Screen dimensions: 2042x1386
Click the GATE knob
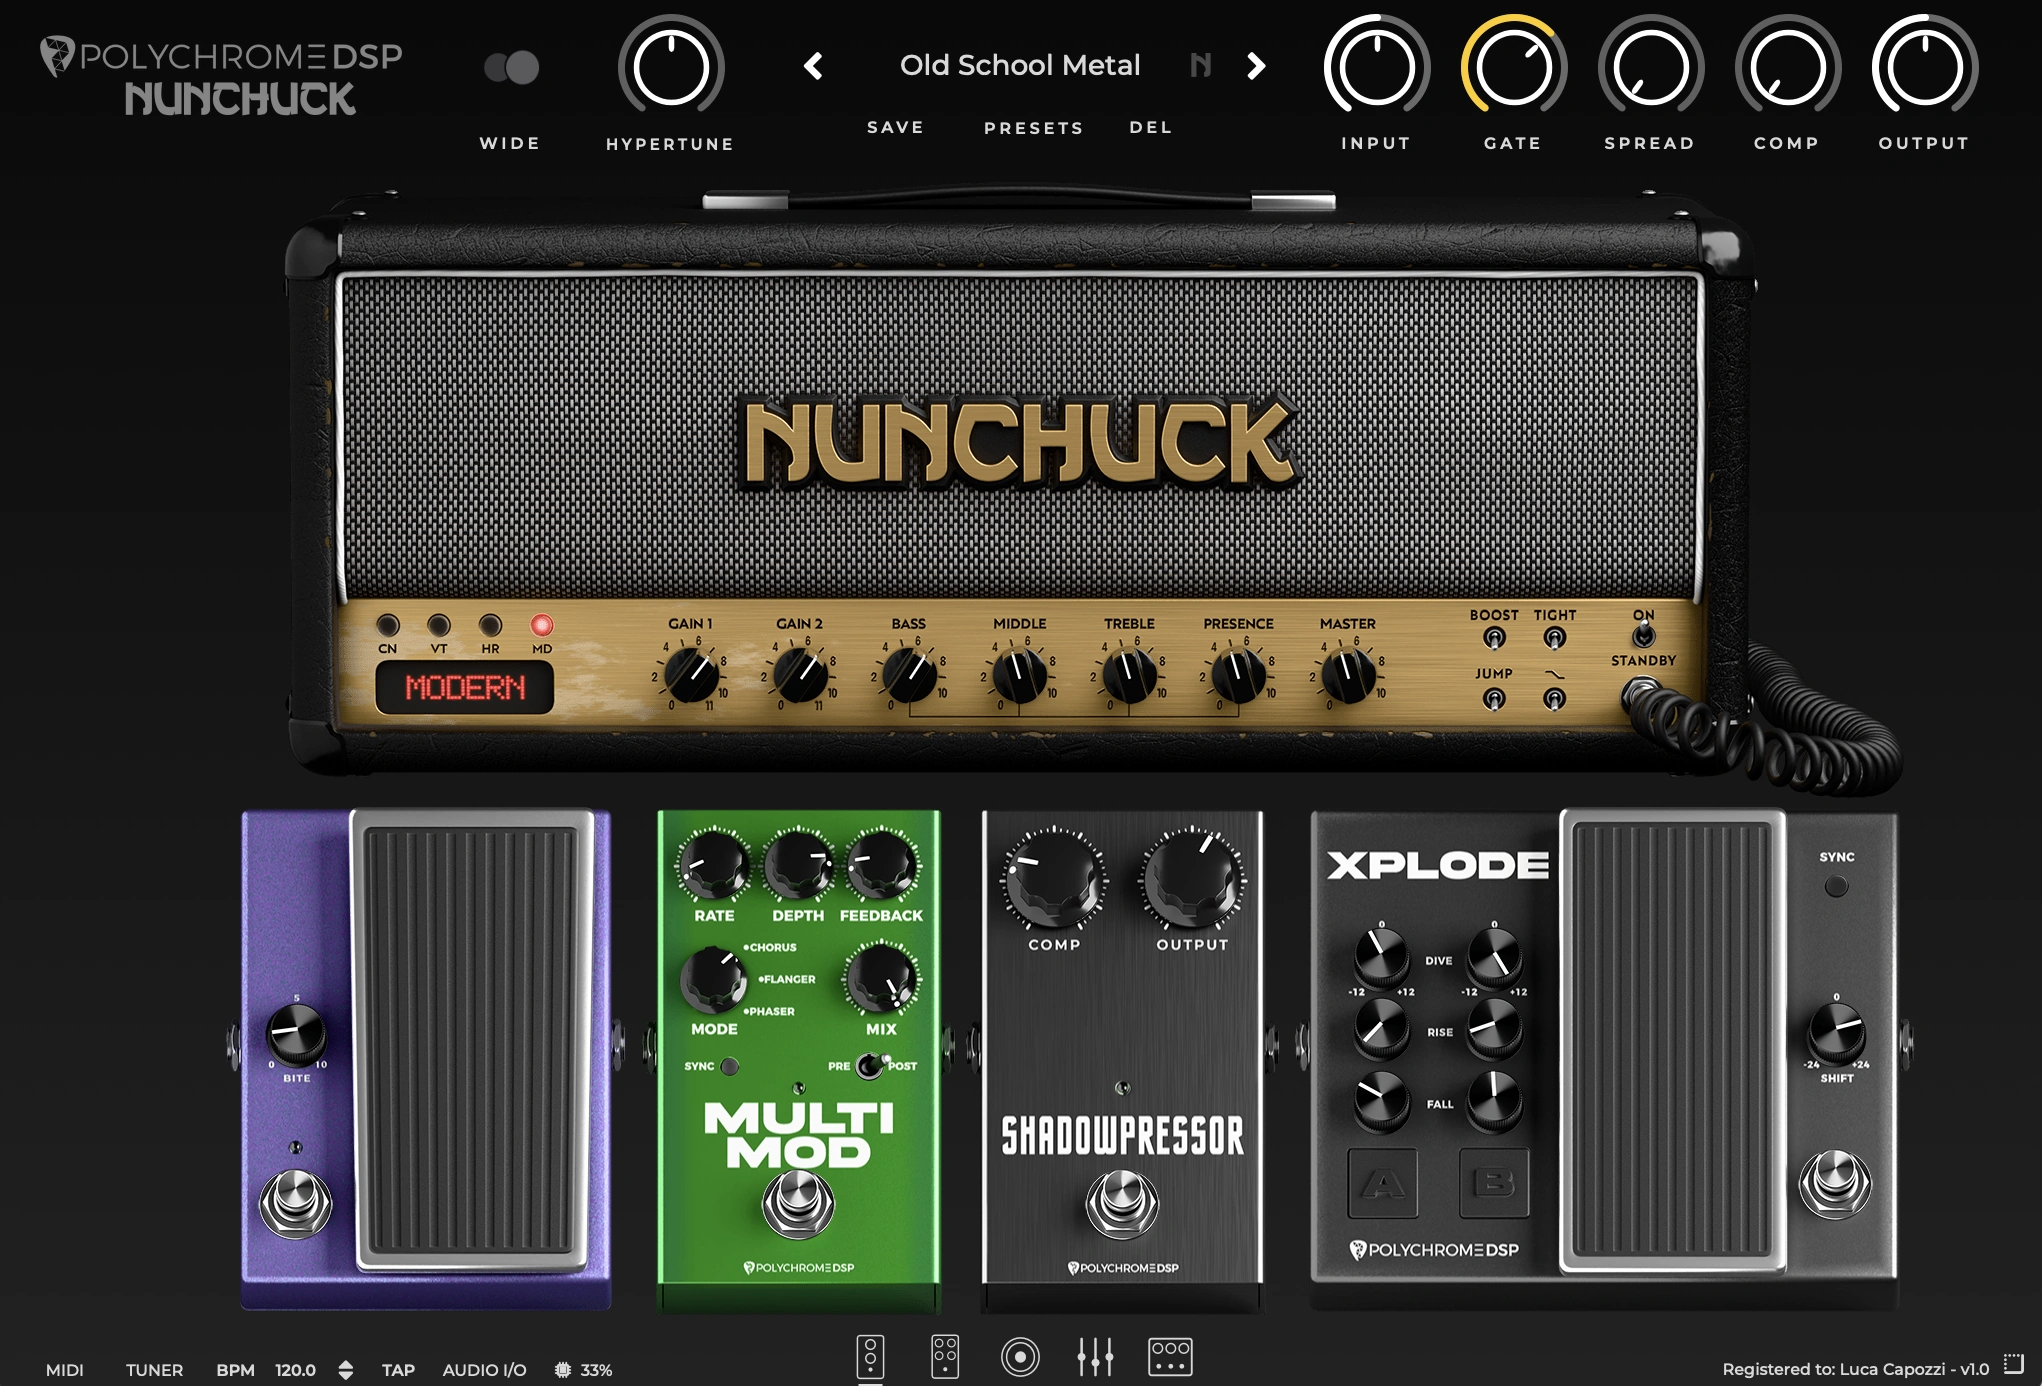[1513, 68]
